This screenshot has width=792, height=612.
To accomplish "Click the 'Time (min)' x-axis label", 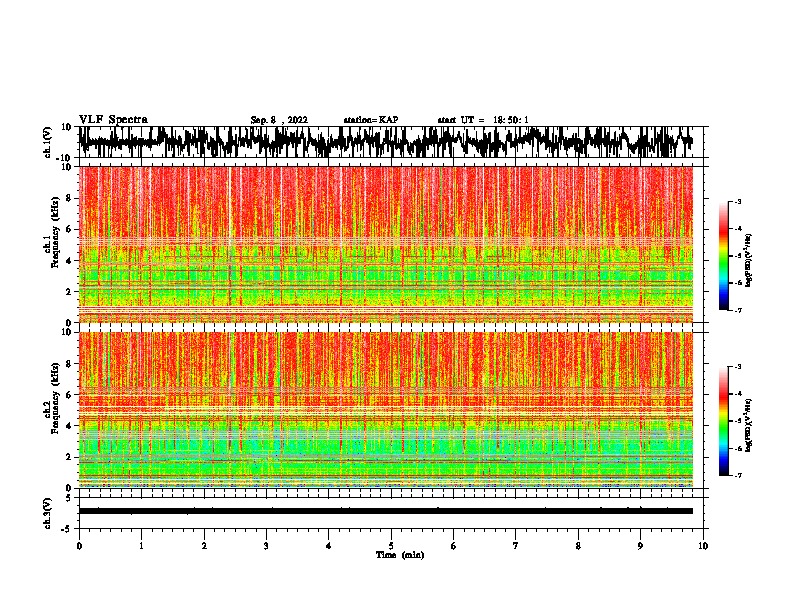I will tap(400, 555).
